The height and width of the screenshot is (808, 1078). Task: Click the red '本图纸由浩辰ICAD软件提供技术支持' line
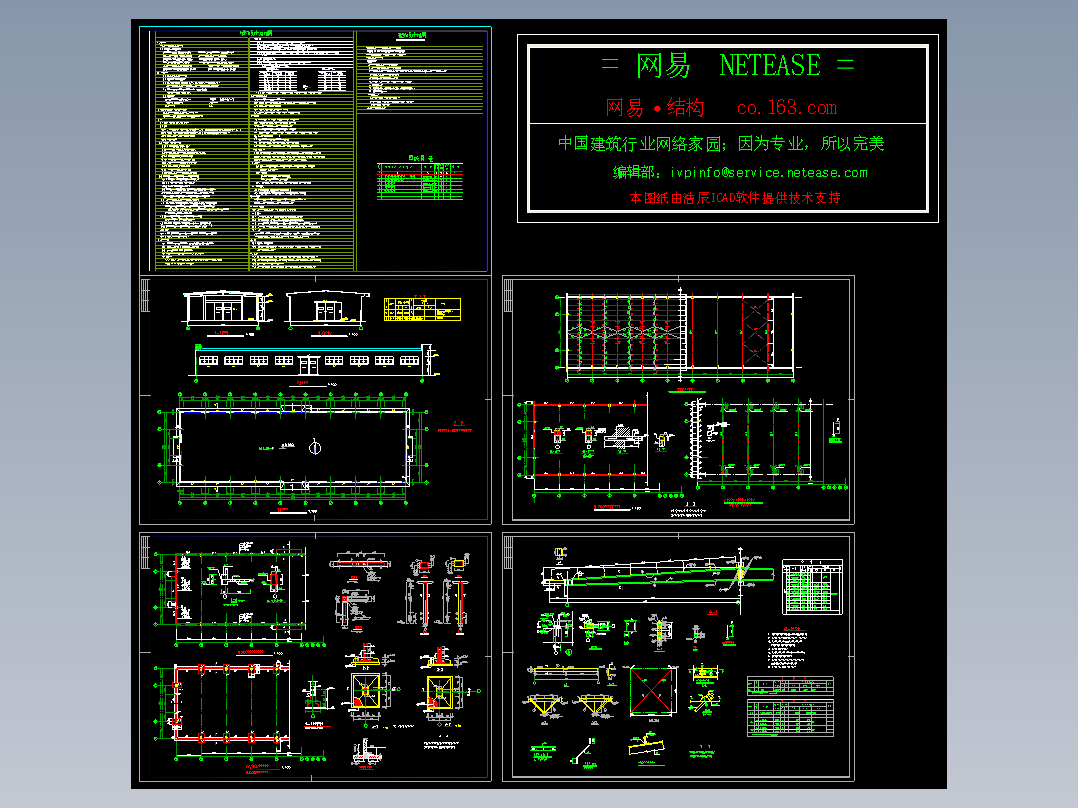[x=735, y=198]
